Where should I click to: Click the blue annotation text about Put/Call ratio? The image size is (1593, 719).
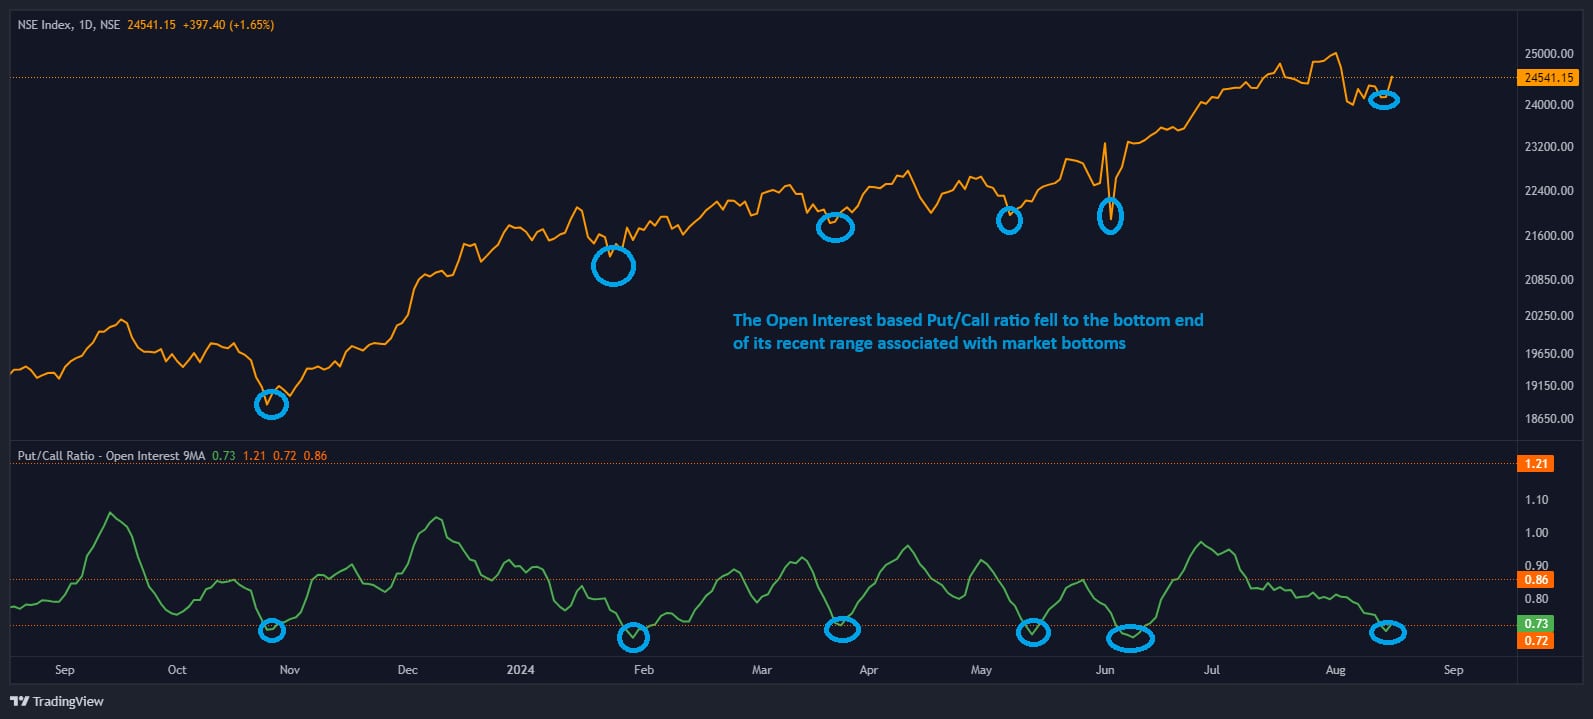point(967,332)
